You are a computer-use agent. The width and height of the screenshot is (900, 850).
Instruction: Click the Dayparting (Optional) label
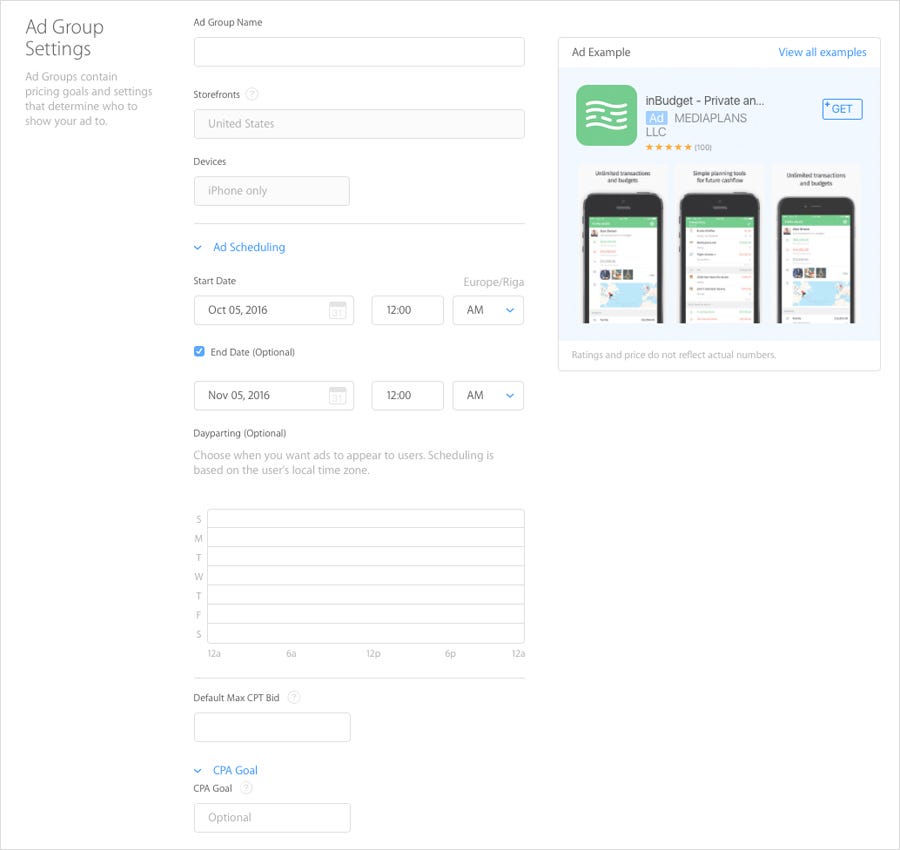click(239, 433)
